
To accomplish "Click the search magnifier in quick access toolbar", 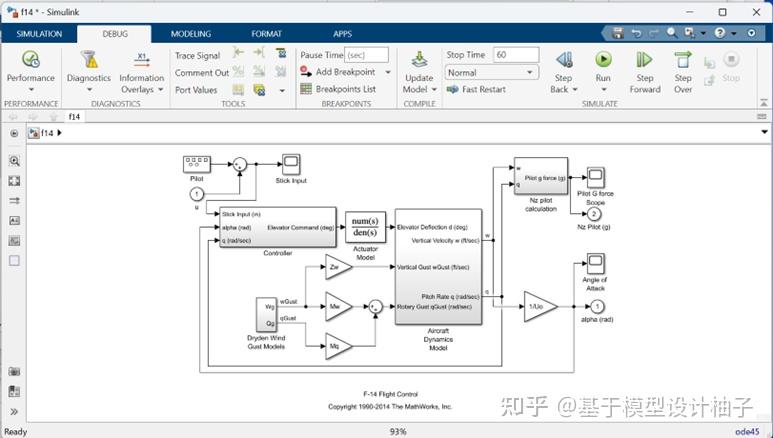I will coord(671,33).
